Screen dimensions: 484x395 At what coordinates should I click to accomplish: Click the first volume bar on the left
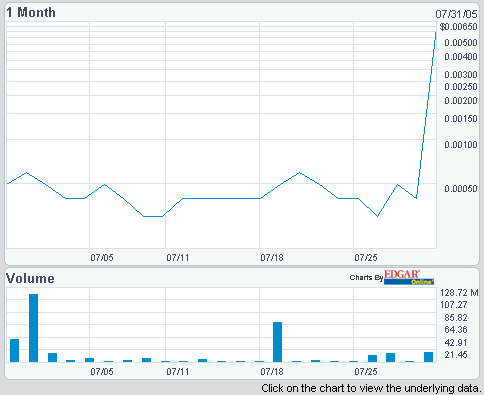(14, 350)
